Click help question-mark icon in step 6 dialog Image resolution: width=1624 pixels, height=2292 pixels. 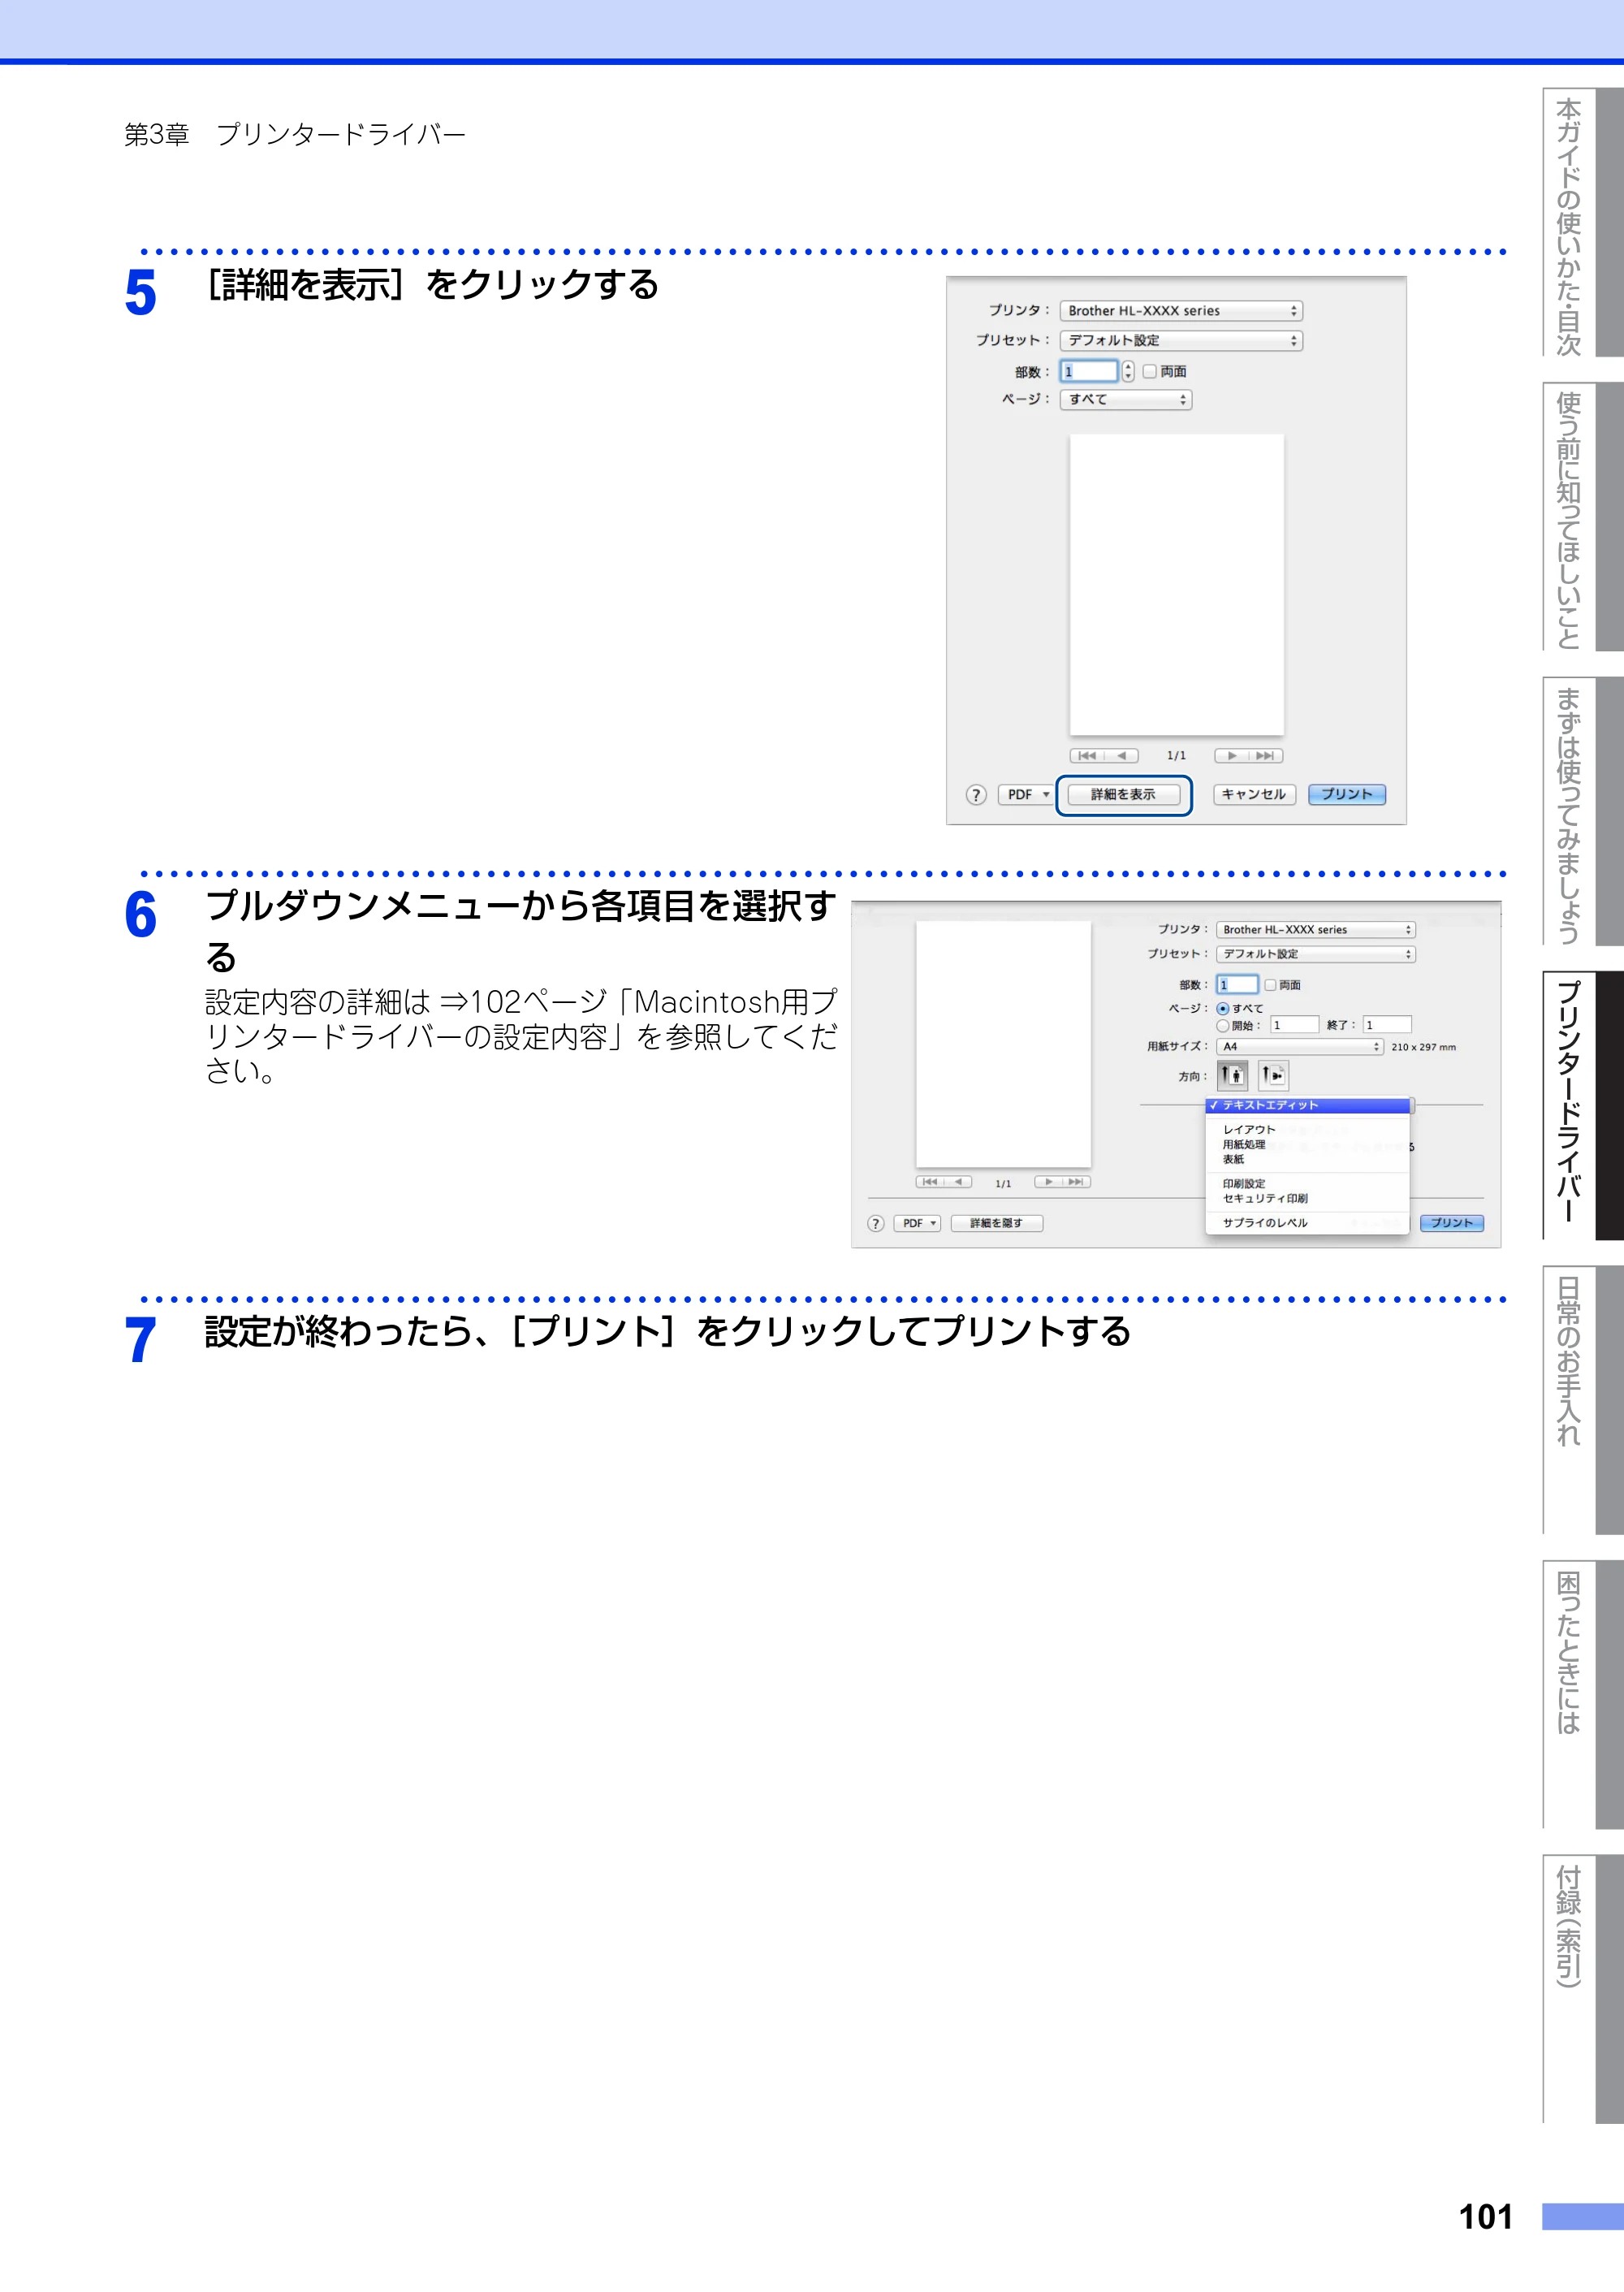(876, 1223)
